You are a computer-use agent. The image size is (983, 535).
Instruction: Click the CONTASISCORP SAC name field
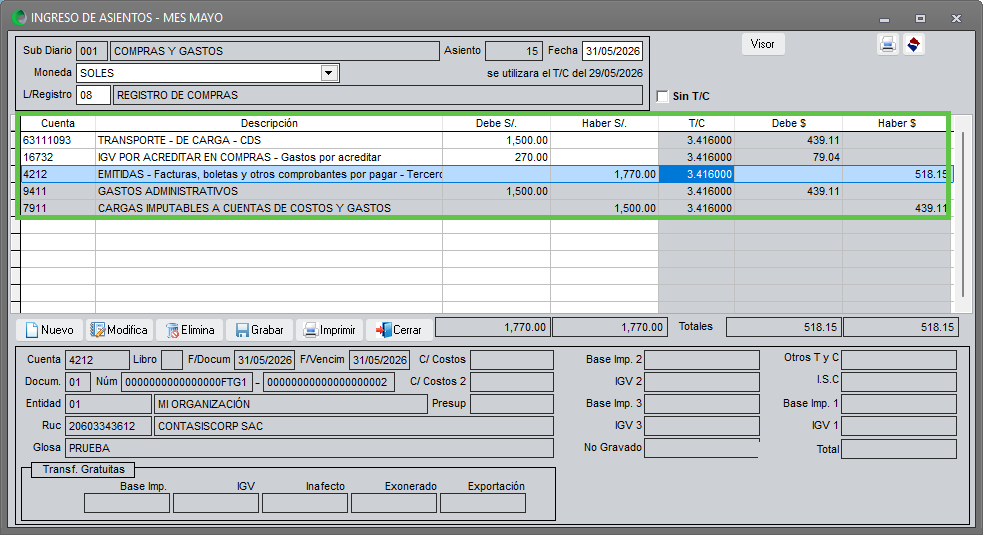coord(354,426)
